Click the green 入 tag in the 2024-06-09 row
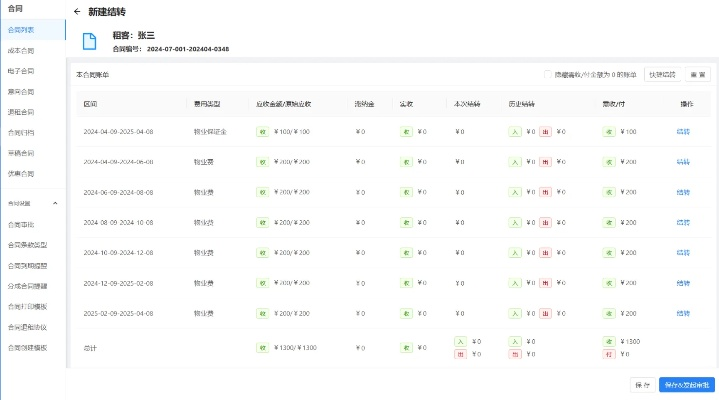This screenshot has height=400, width=719. [x=515, y=192]
